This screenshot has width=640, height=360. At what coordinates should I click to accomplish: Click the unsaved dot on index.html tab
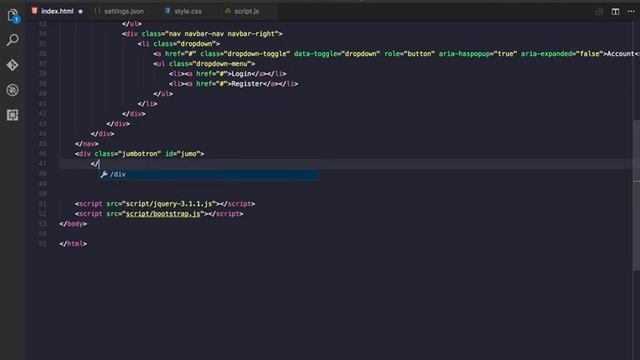[x=80, y=11]
